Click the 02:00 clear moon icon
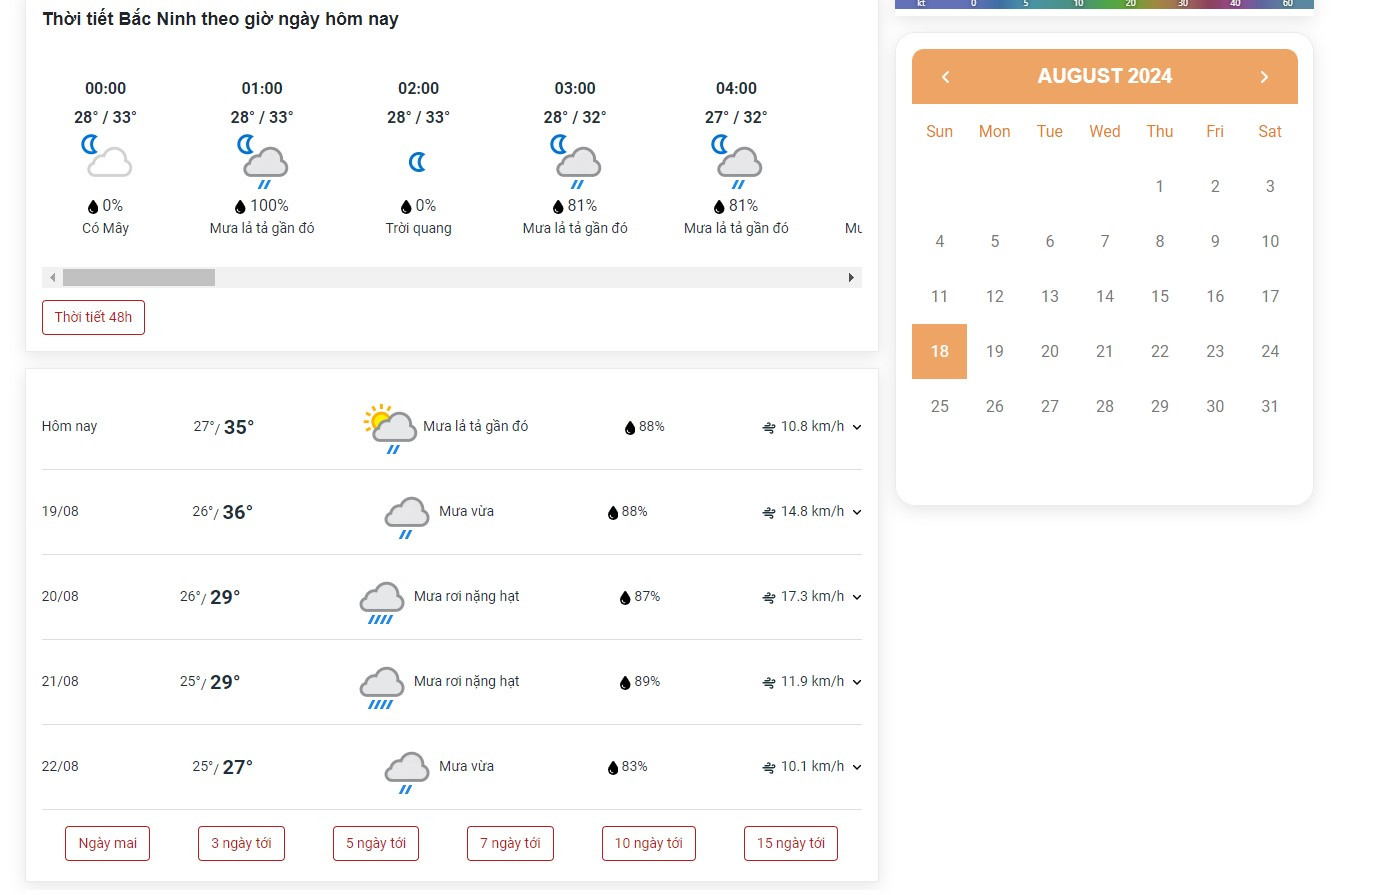Image resolution: width=1385 pixels, height=895 pixels. (418, 162)
